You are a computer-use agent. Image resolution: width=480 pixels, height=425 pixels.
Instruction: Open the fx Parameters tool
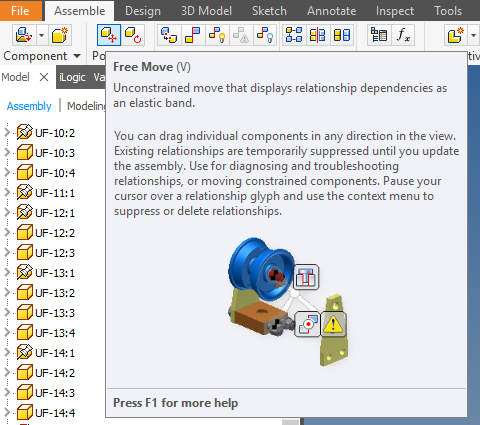click(403, 35)
